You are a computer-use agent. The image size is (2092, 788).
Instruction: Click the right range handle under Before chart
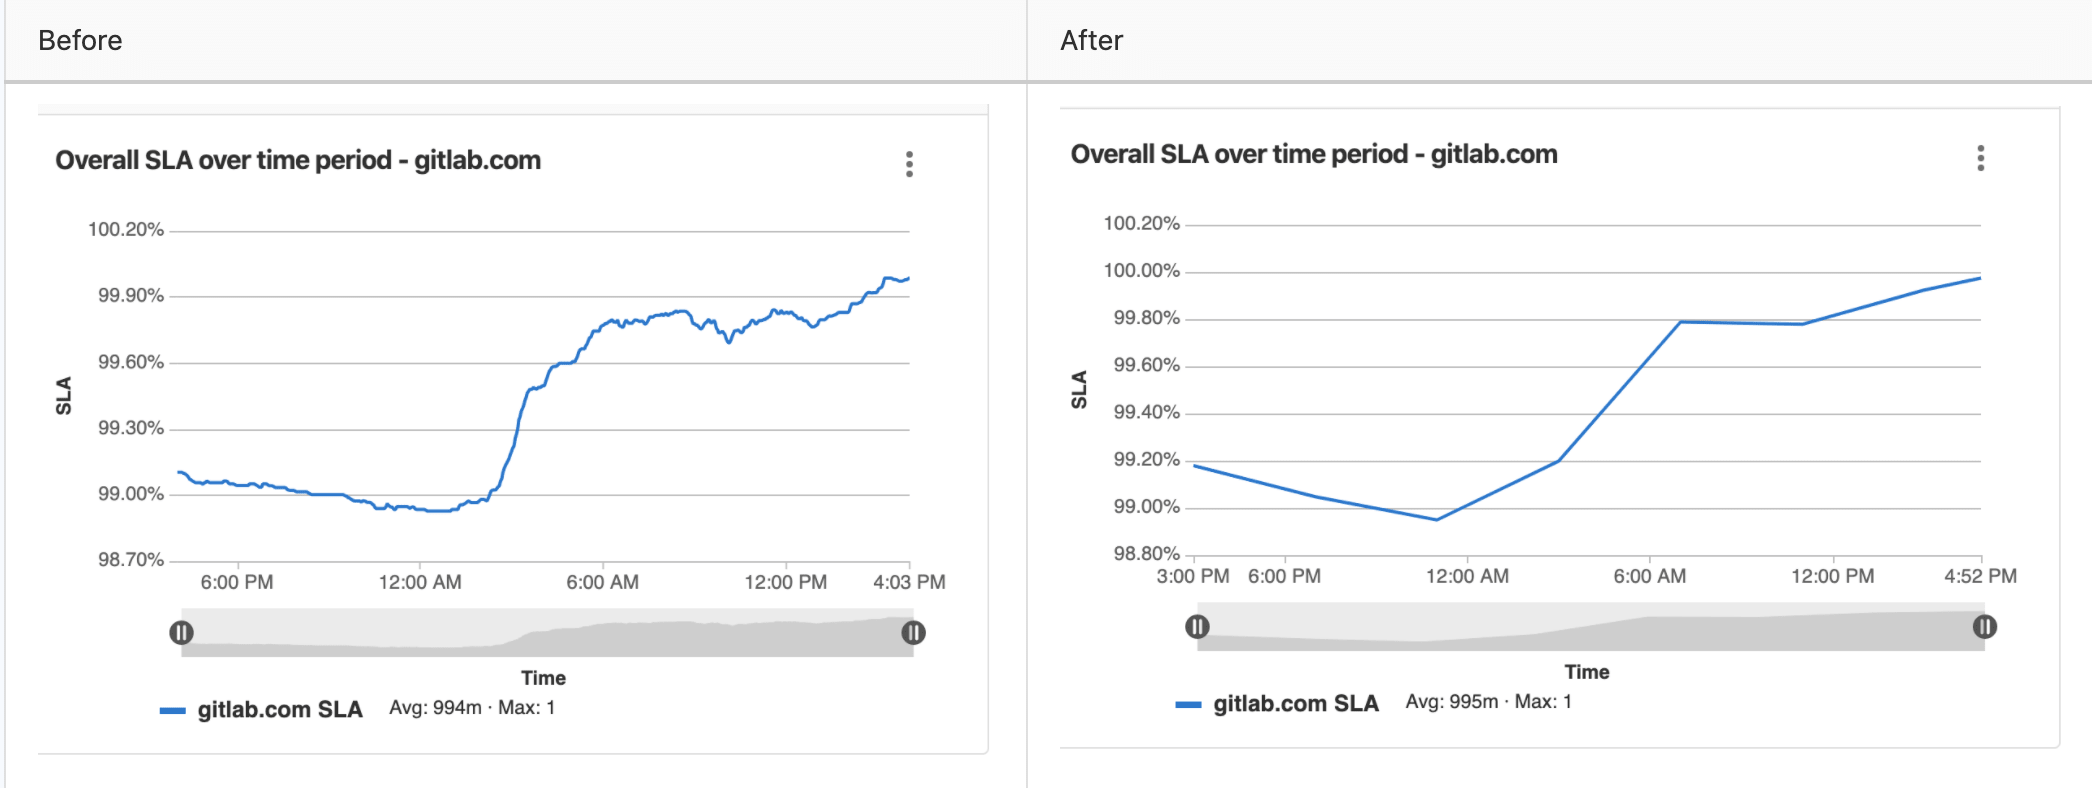(915, 631)
